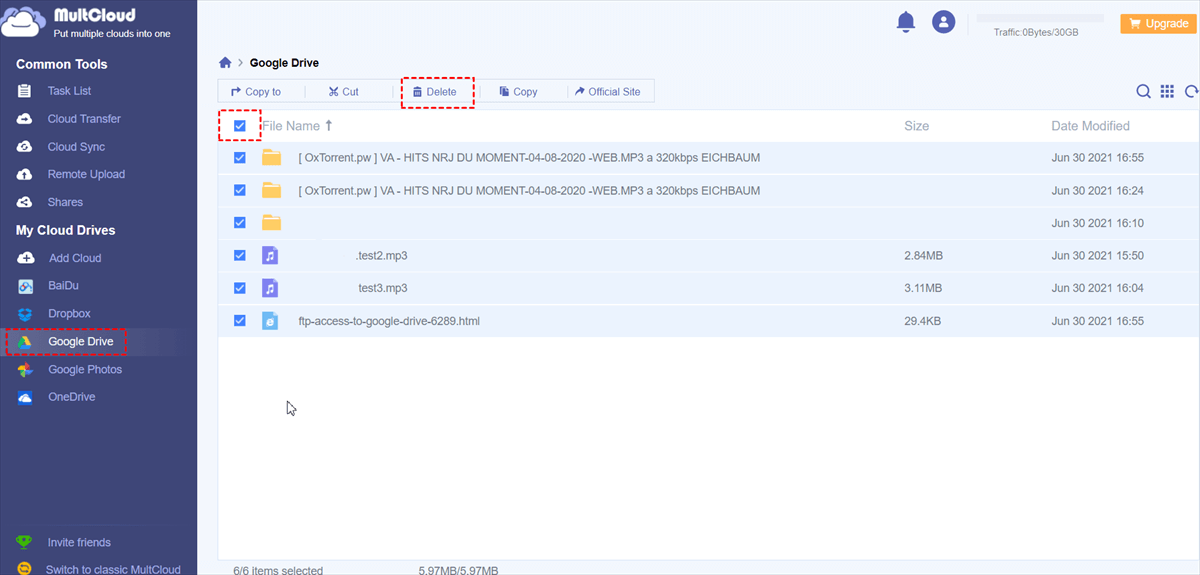Click folder icon of 16:24 OxTorrent row
Viewport: 1200px width, 575px height.
tap(271, 190)
